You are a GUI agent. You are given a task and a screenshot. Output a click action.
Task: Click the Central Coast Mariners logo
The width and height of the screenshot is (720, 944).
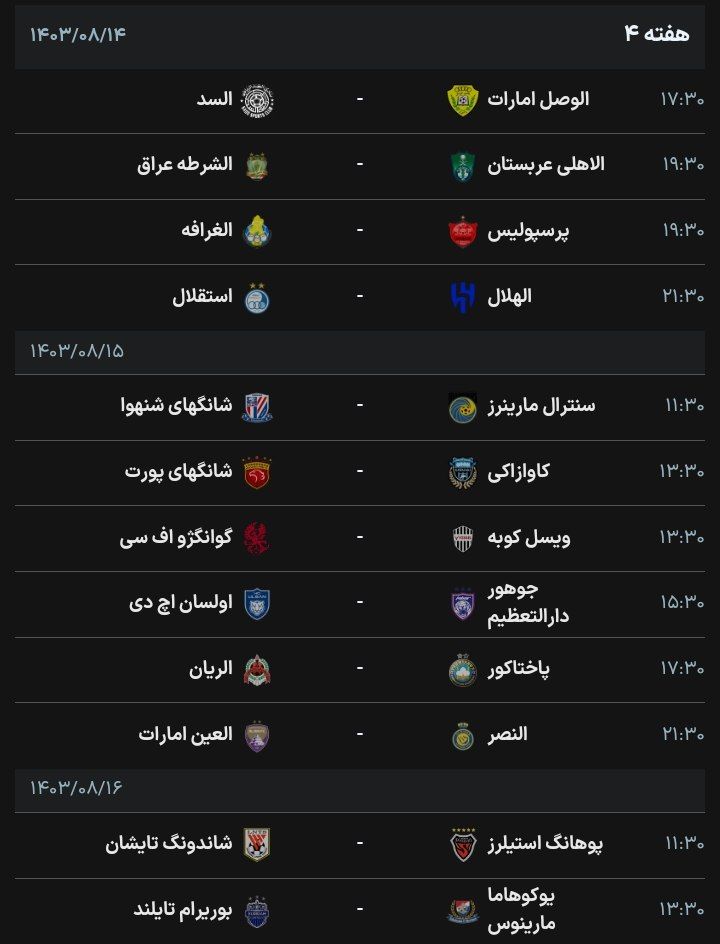tap(462, 407)
